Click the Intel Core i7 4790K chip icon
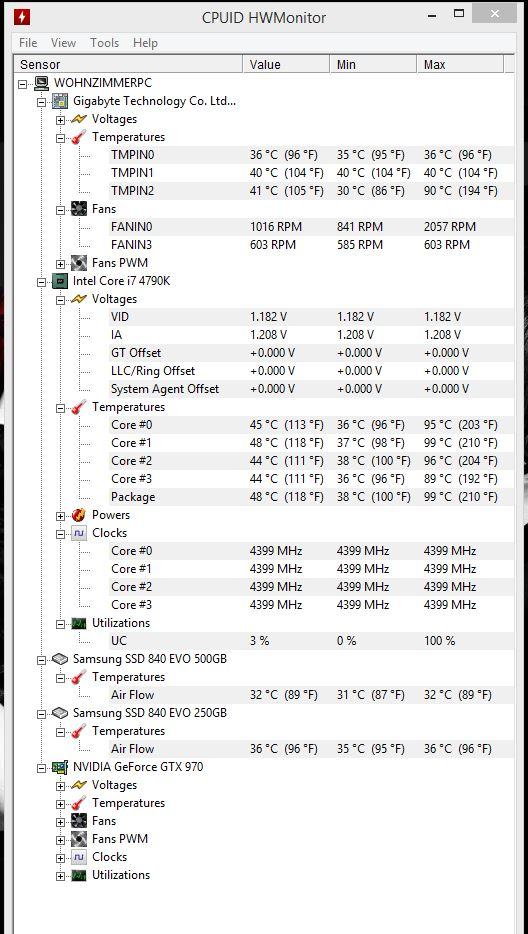 [60, 281]
